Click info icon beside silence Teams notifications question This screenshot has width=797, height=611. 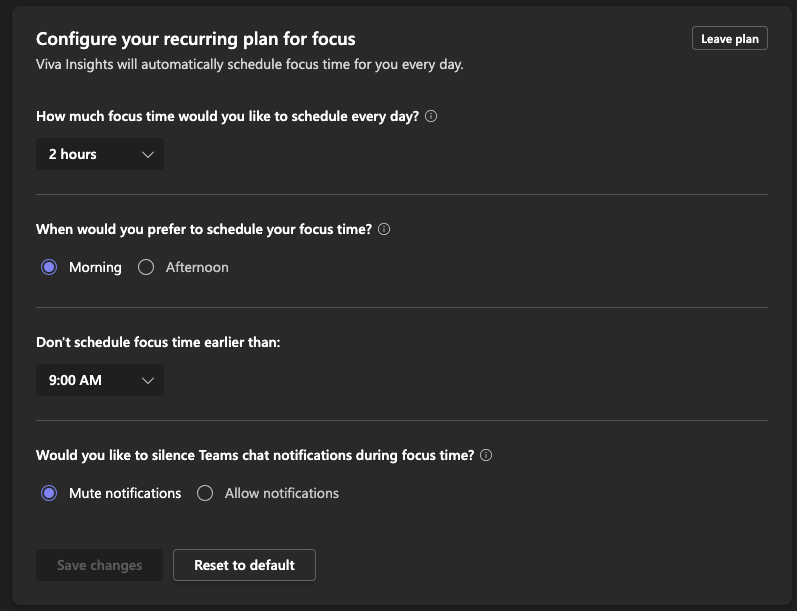pyautogui.click(x=486, y=455)
